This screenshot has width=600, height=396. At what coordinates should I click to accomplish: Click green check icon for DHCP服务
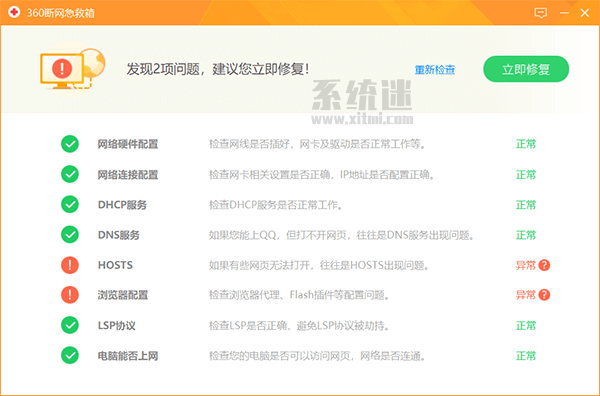70,204
